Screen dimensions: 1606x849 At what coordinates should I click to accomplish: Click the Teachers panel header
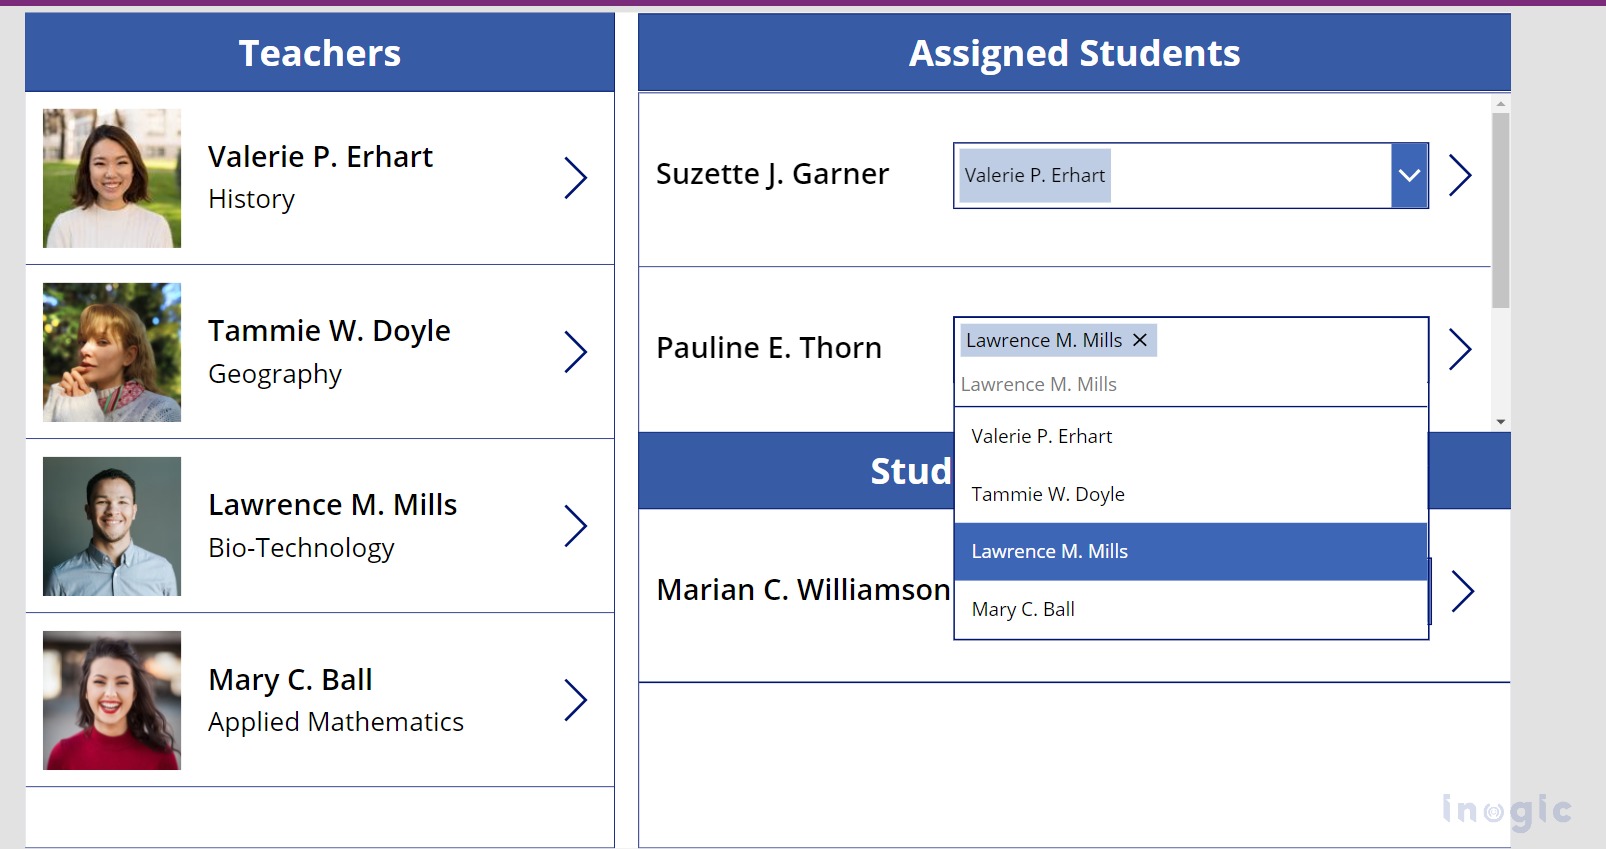(318, 53)
